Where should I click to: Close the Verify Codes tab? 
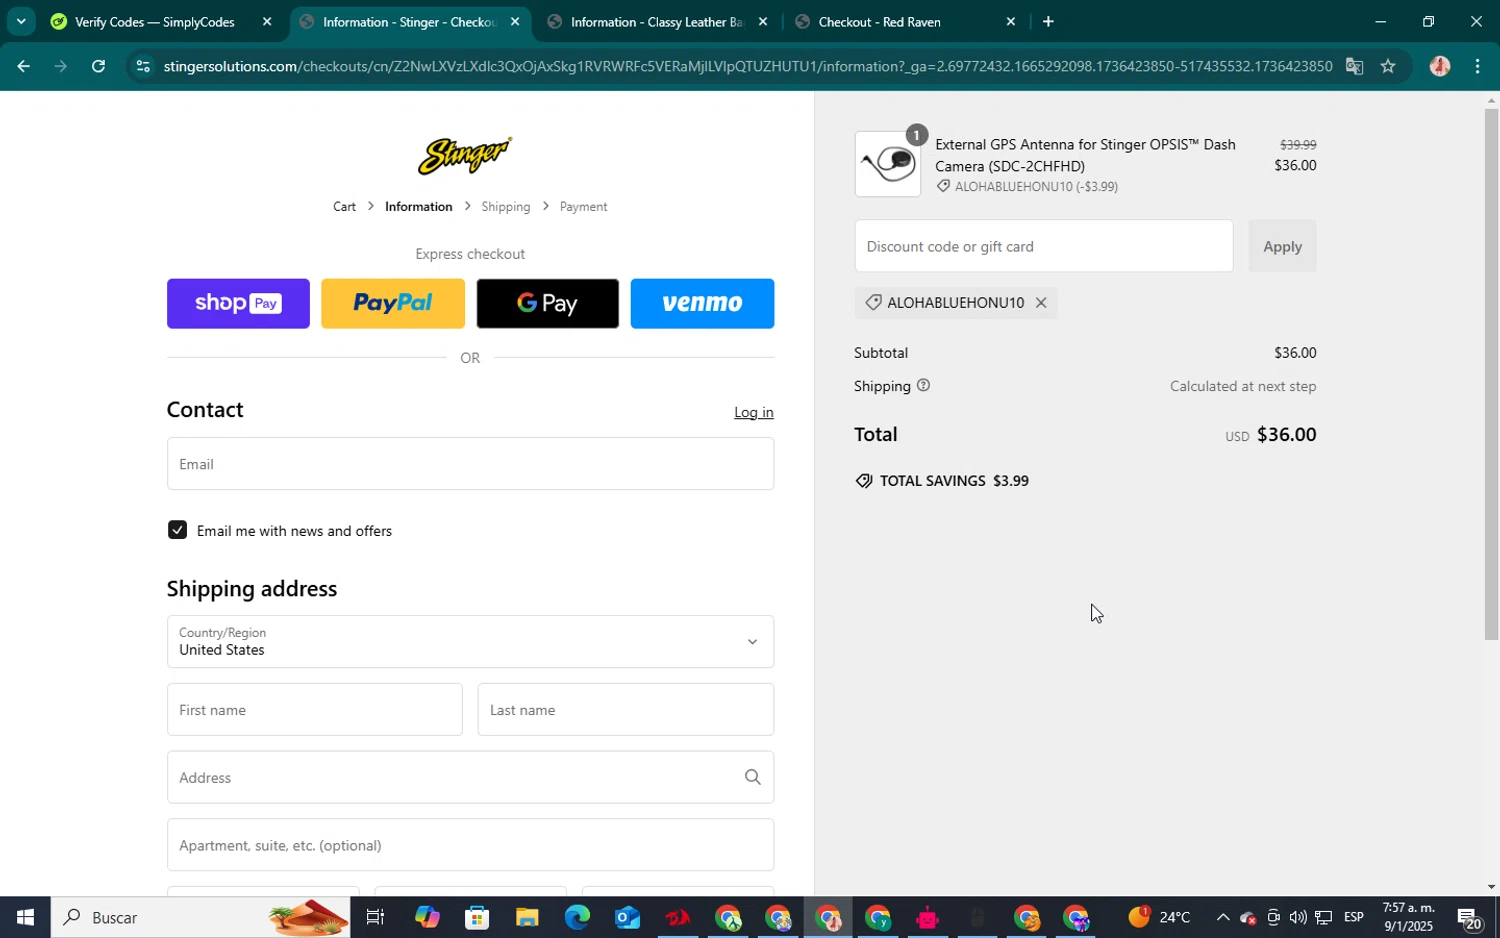click(267, 22)
